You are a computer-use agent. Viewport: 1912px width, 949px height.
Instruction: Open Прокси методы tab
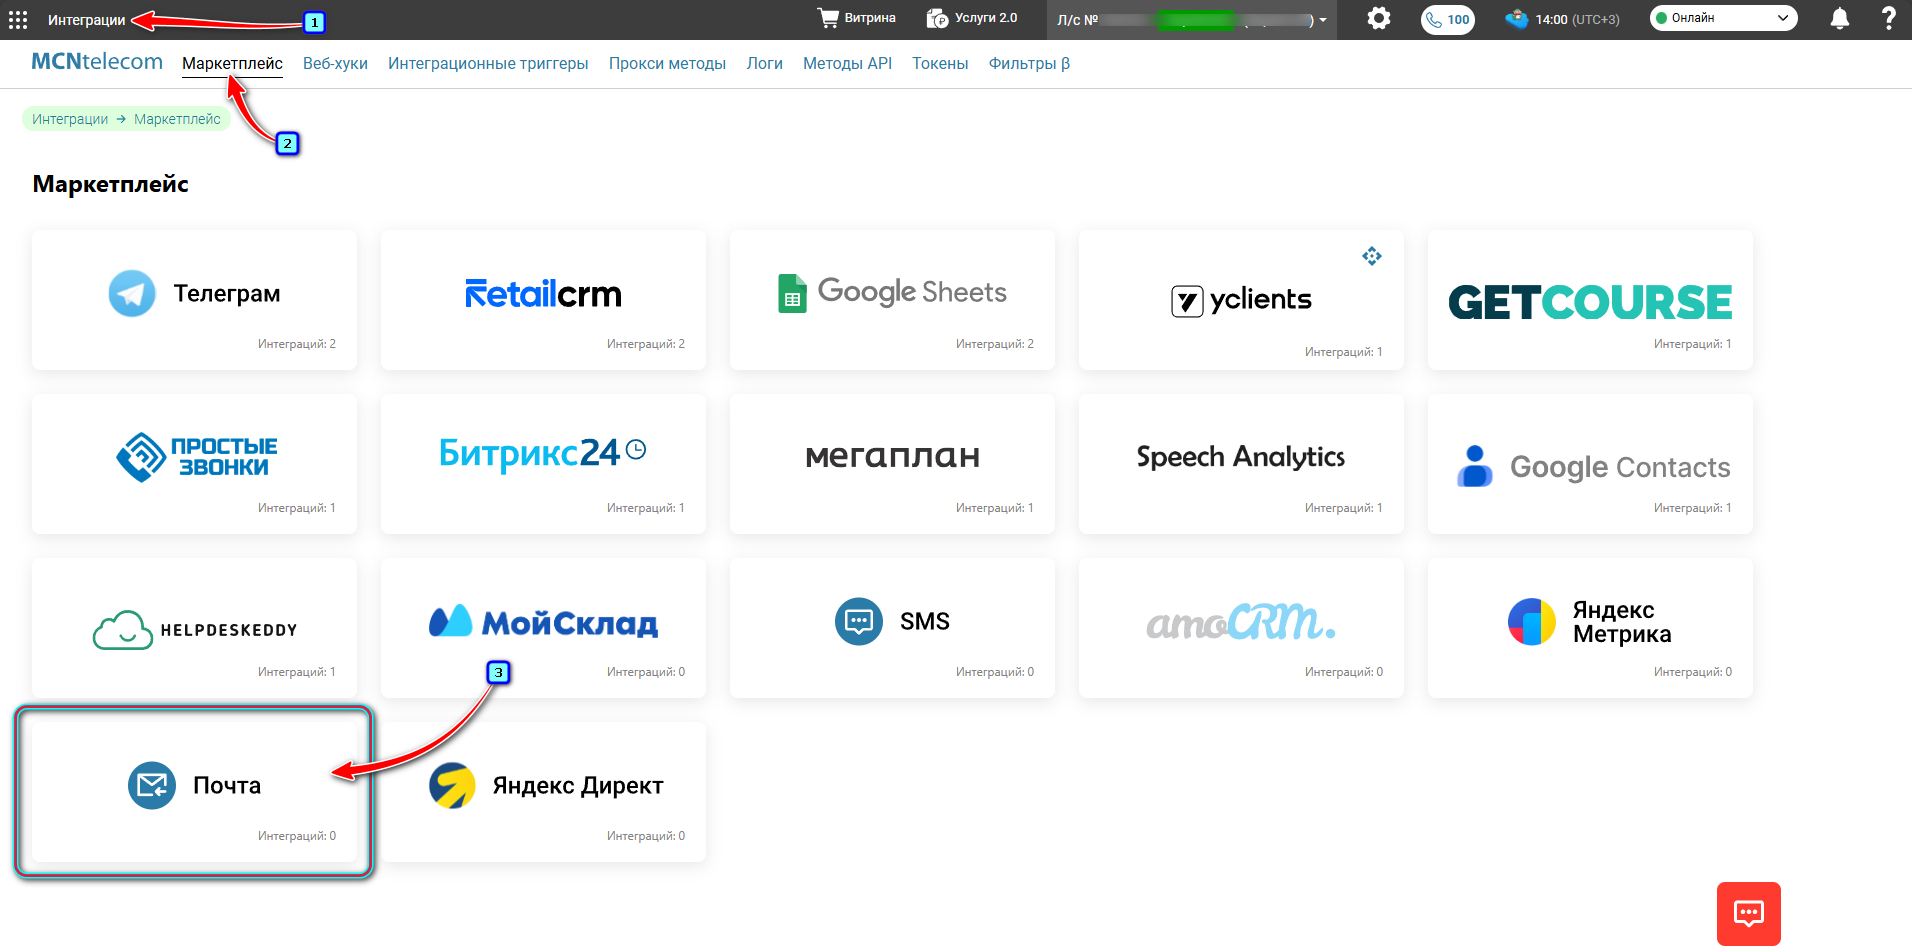coord(667,63)
